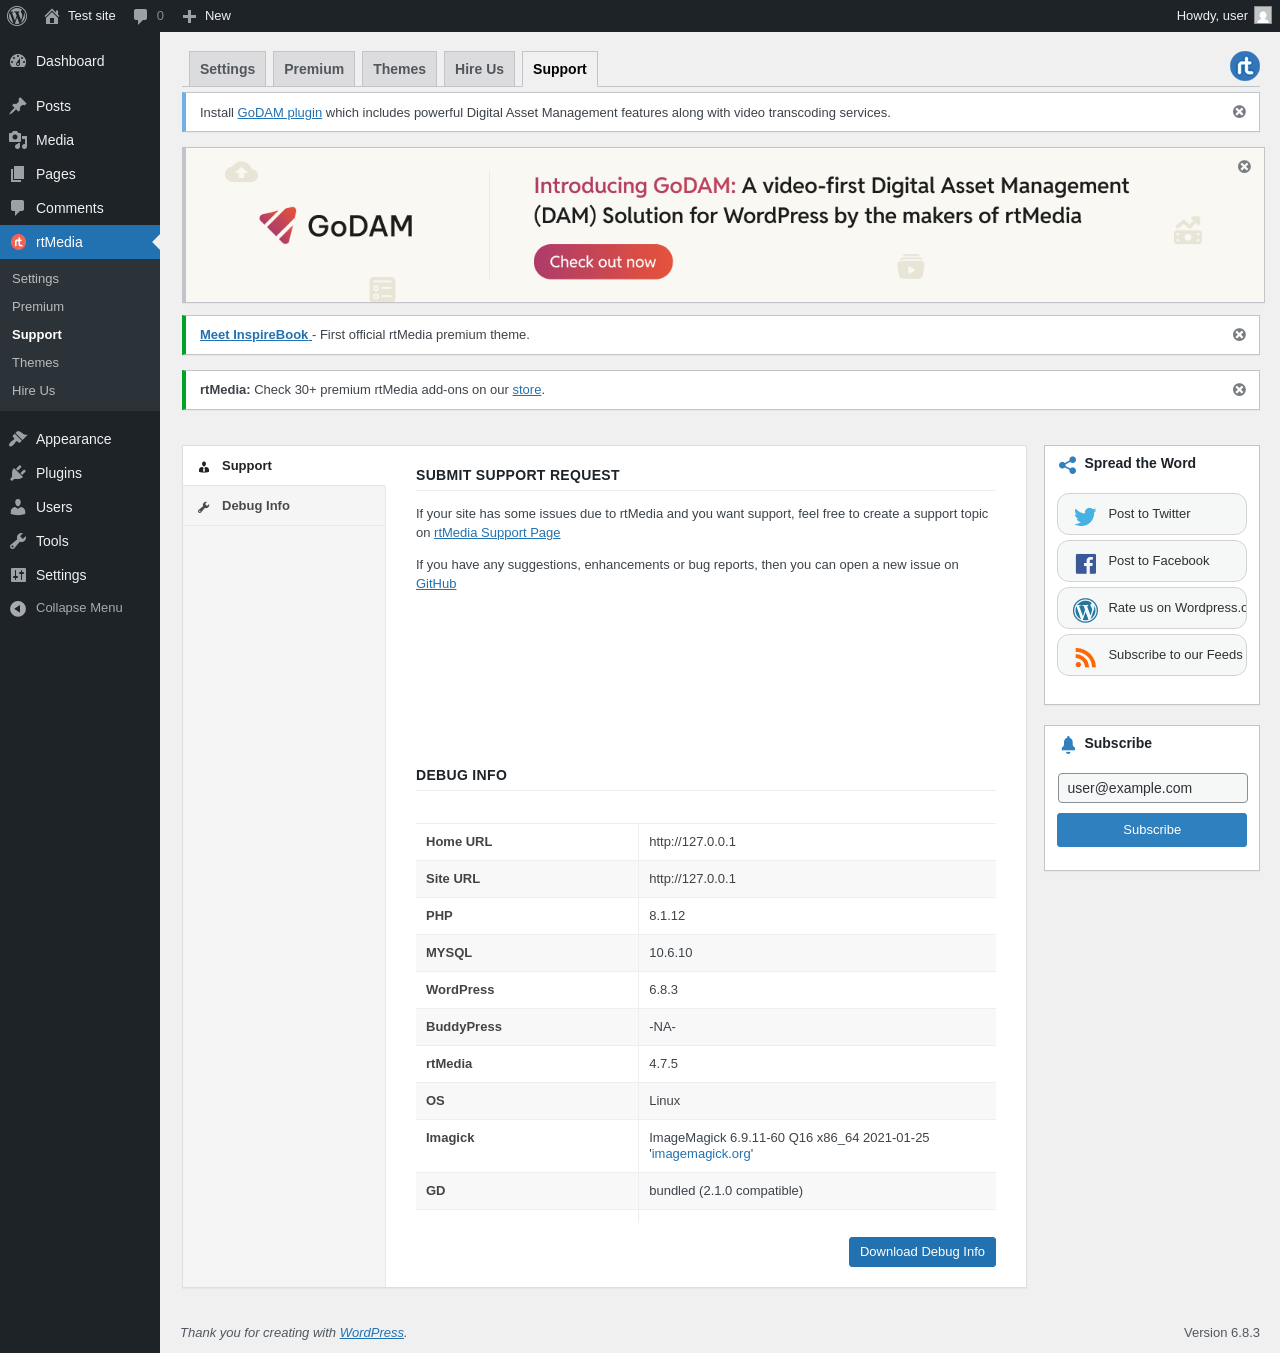Click the Comments icon in sidebar
The width and height of the screenshot is (1280, 1353).
[x=18, y=208]
